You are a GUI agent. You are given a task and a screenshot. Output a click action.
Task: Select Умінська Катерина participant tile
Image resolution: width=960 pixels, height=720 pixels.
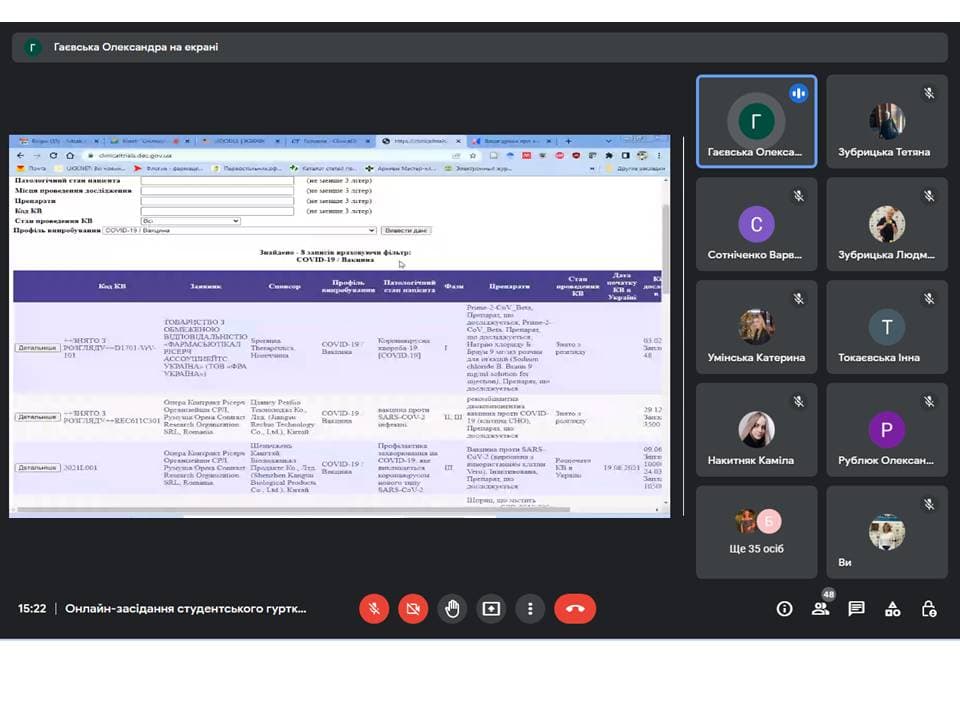756,327
